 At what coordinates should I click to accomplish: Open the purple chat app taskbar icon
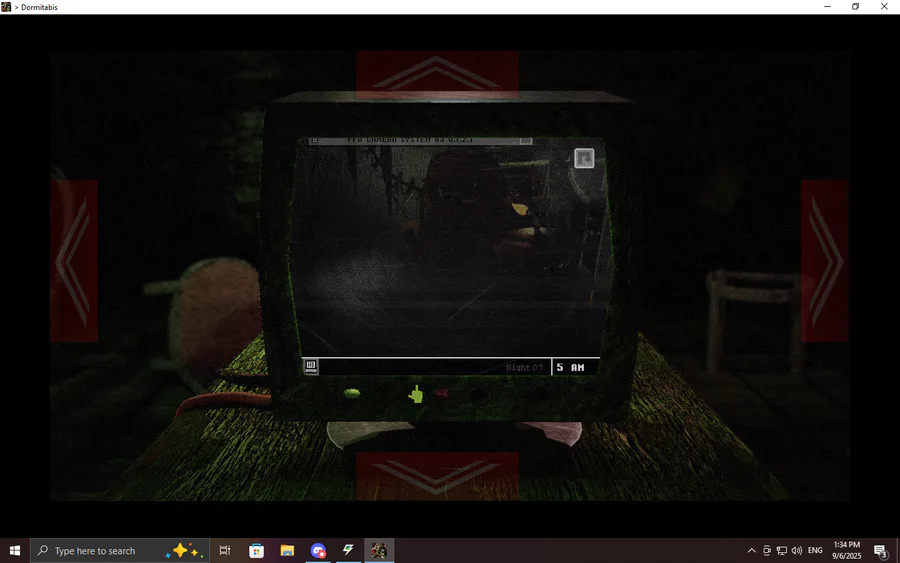[x=318, y=550]
